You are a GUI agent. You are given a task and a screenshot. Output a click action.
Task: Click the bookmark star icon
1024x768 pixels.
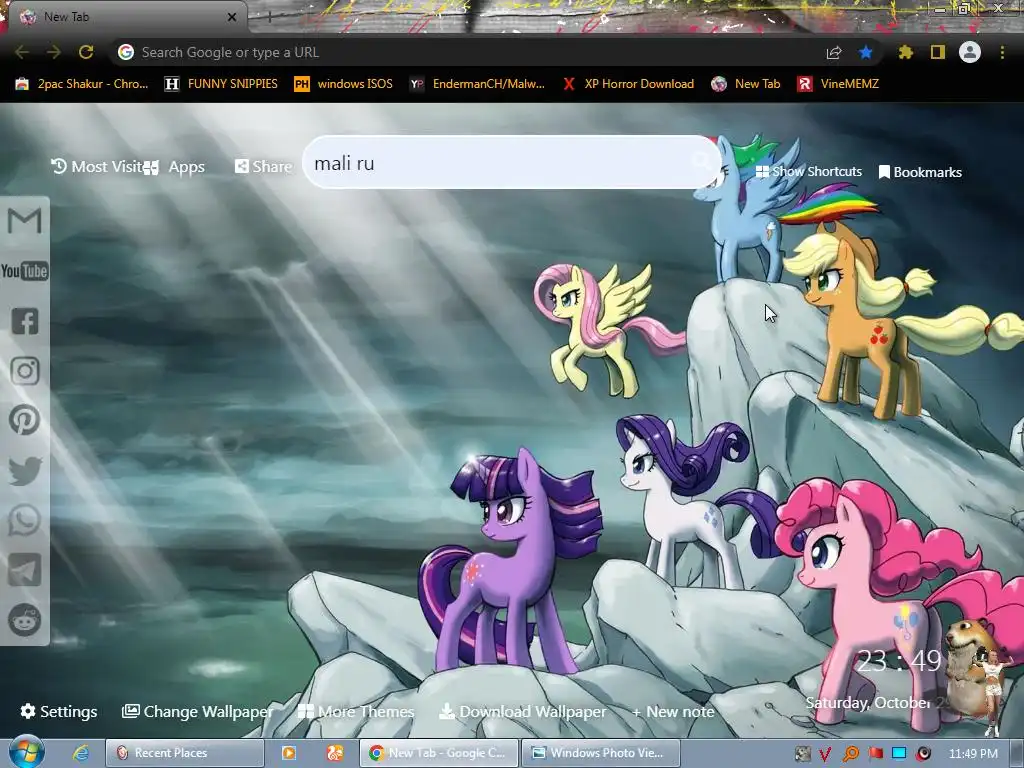(866, 52)
